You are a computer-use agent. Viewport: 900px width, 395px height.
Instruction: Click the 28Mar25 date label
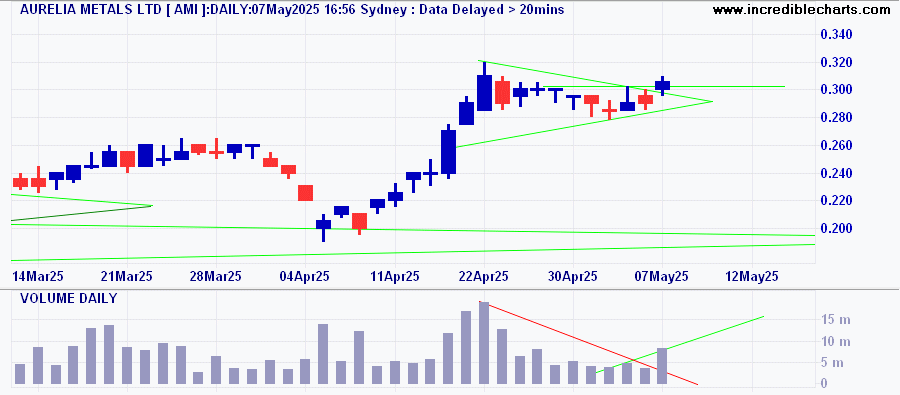216,276
